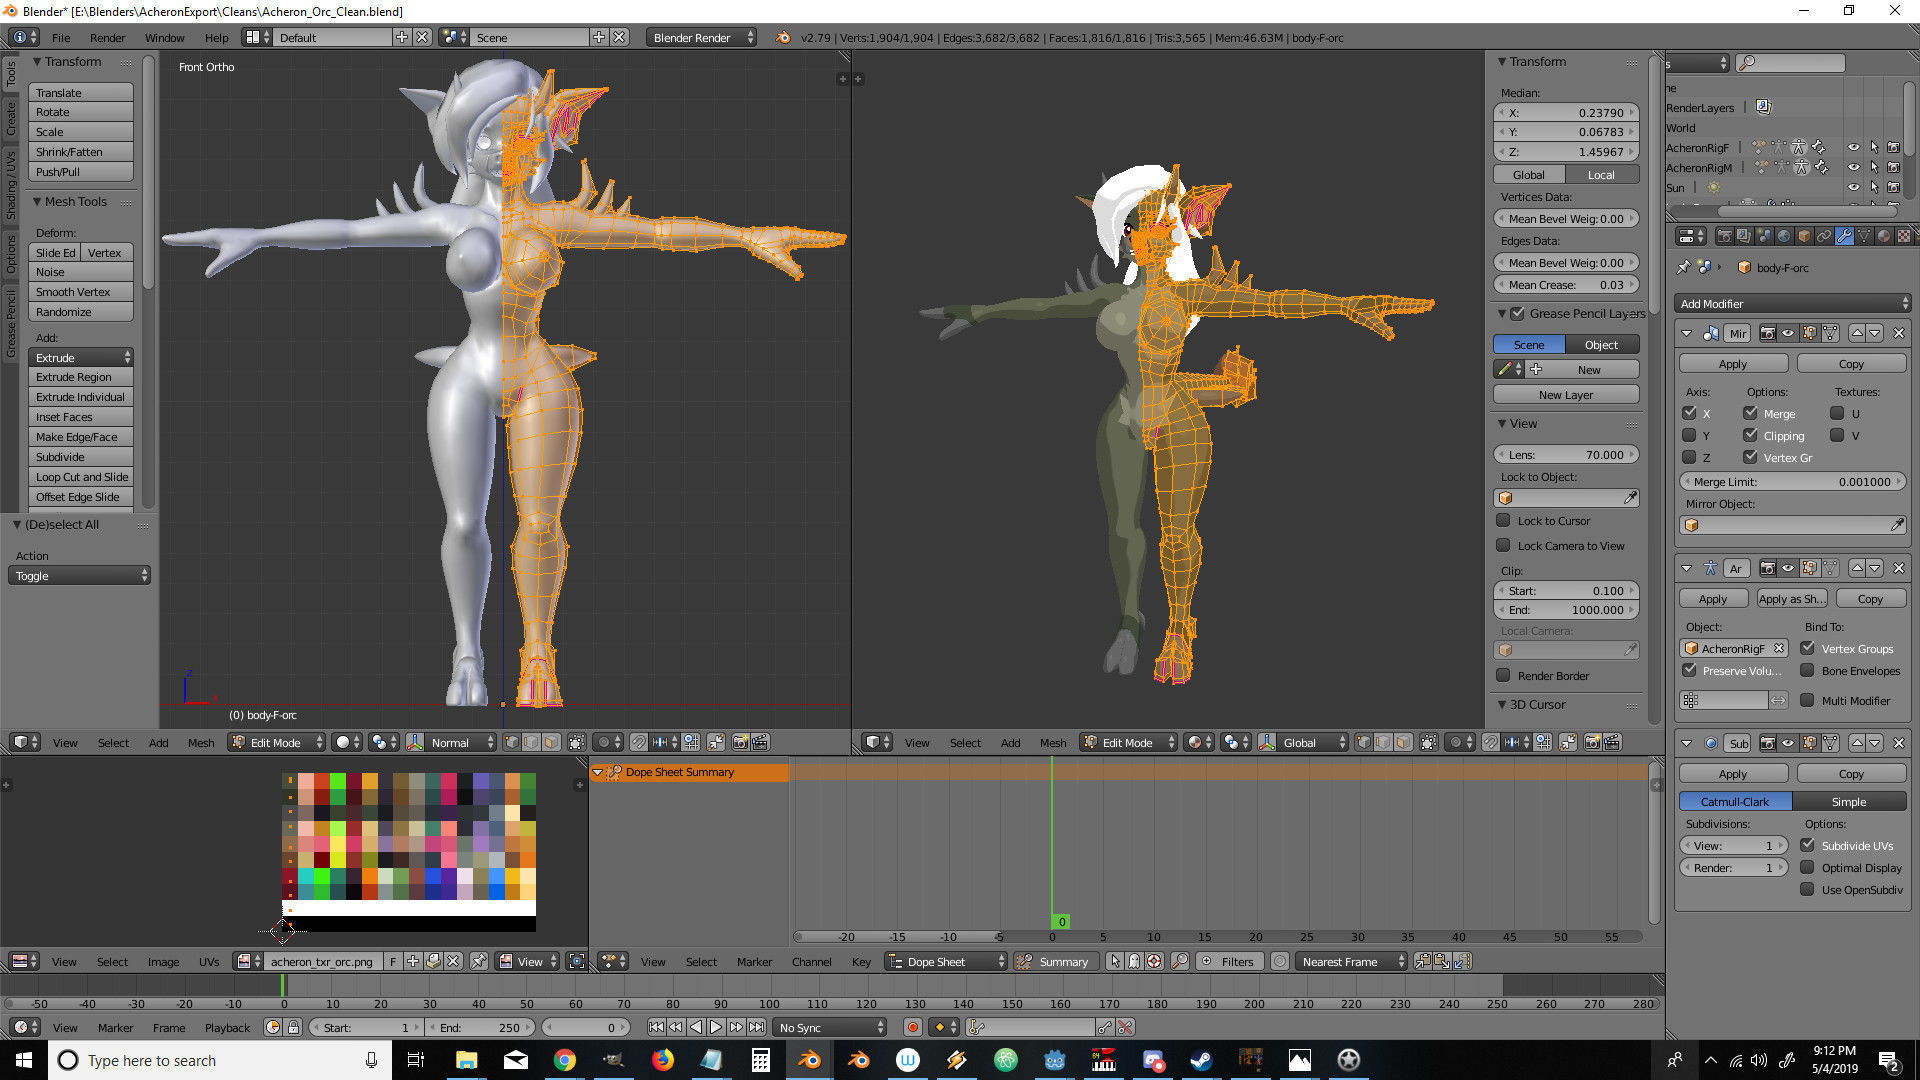Open the Render properties camera tab
Screen dimensions: 1920x1080
(x=1724, y=236)
